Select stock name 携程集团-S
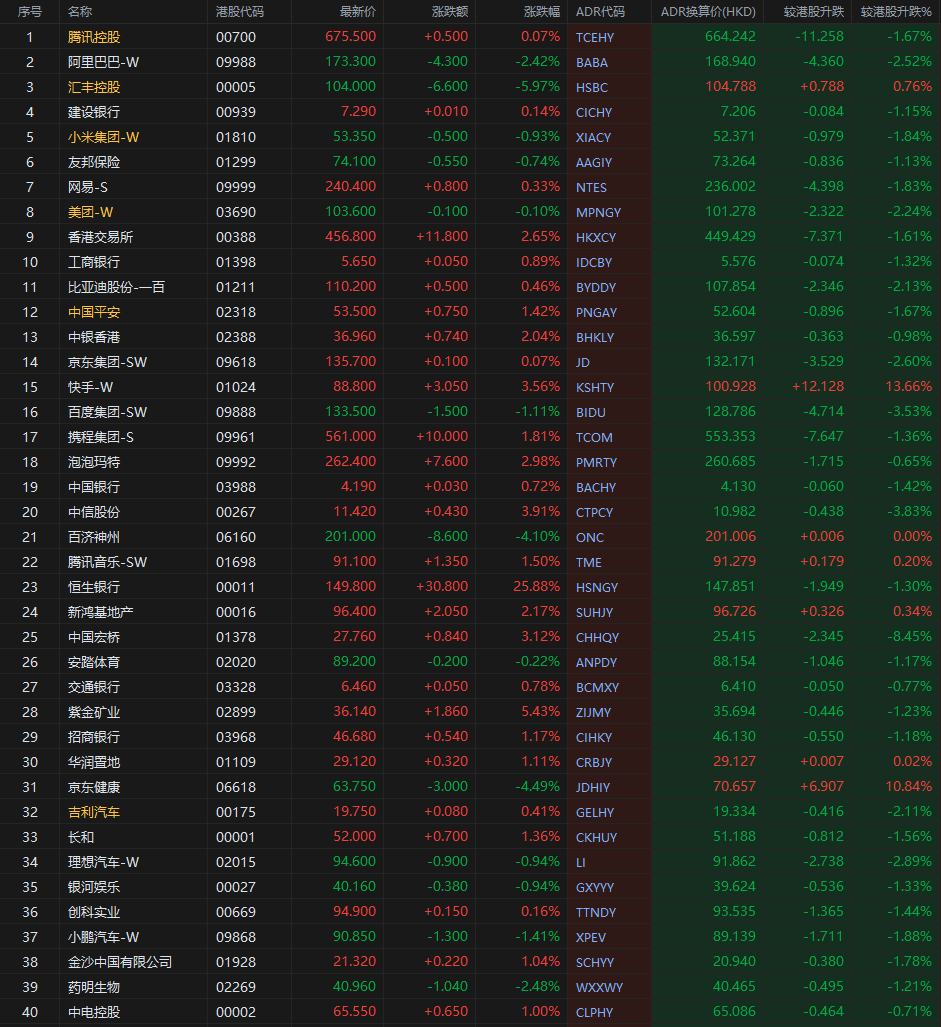This screenshot has height=1027, width=941. (x=101, y=437)
